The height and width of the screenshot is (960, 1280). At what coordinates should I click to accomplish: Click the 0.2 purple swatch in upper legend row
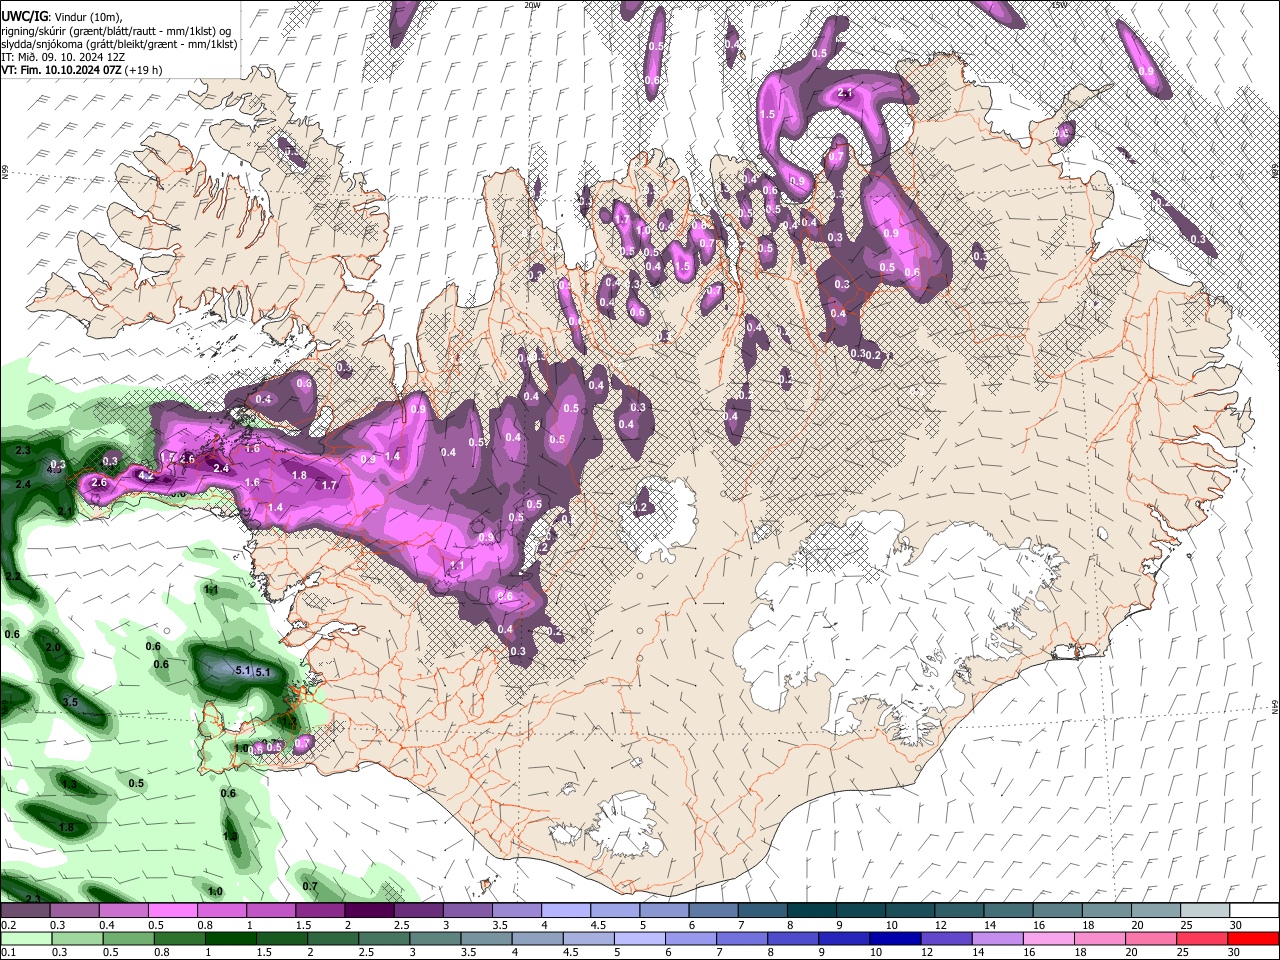pyautogui.click(x=25, y=911)
